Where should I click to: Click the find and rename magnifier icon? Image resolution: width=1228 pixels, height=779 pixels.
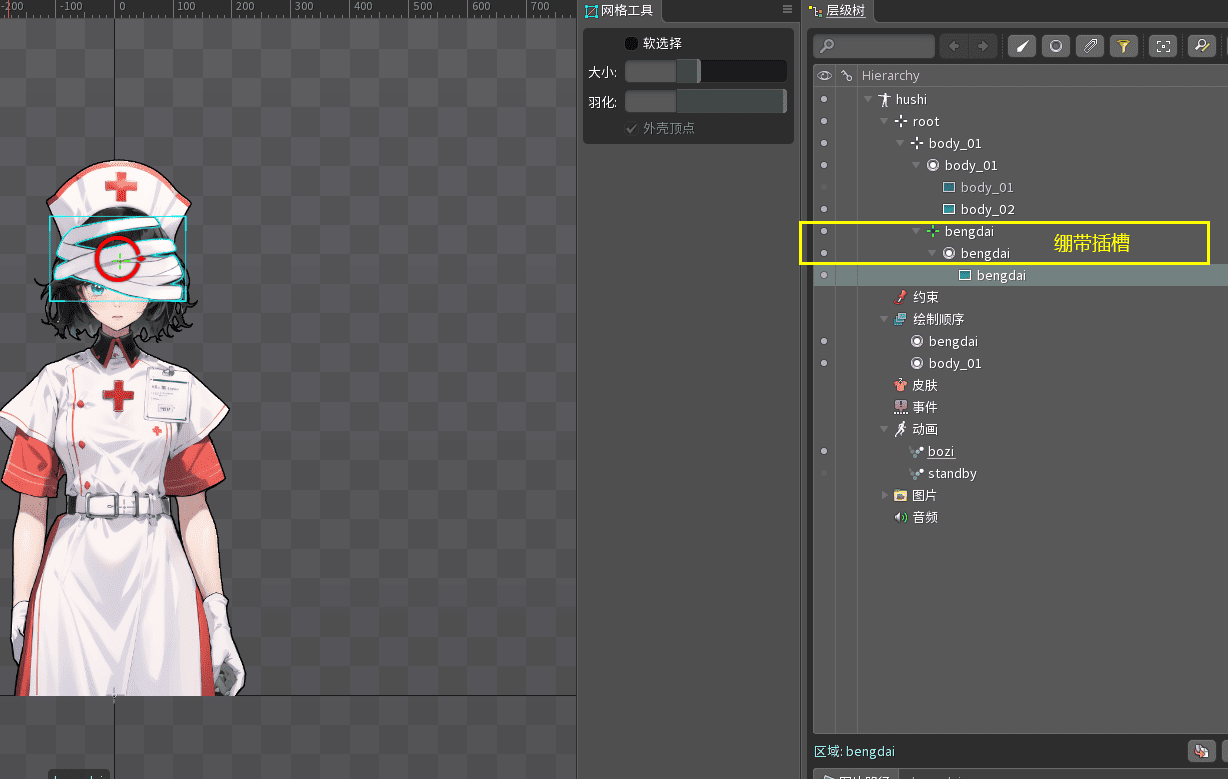coord(1200,46)
